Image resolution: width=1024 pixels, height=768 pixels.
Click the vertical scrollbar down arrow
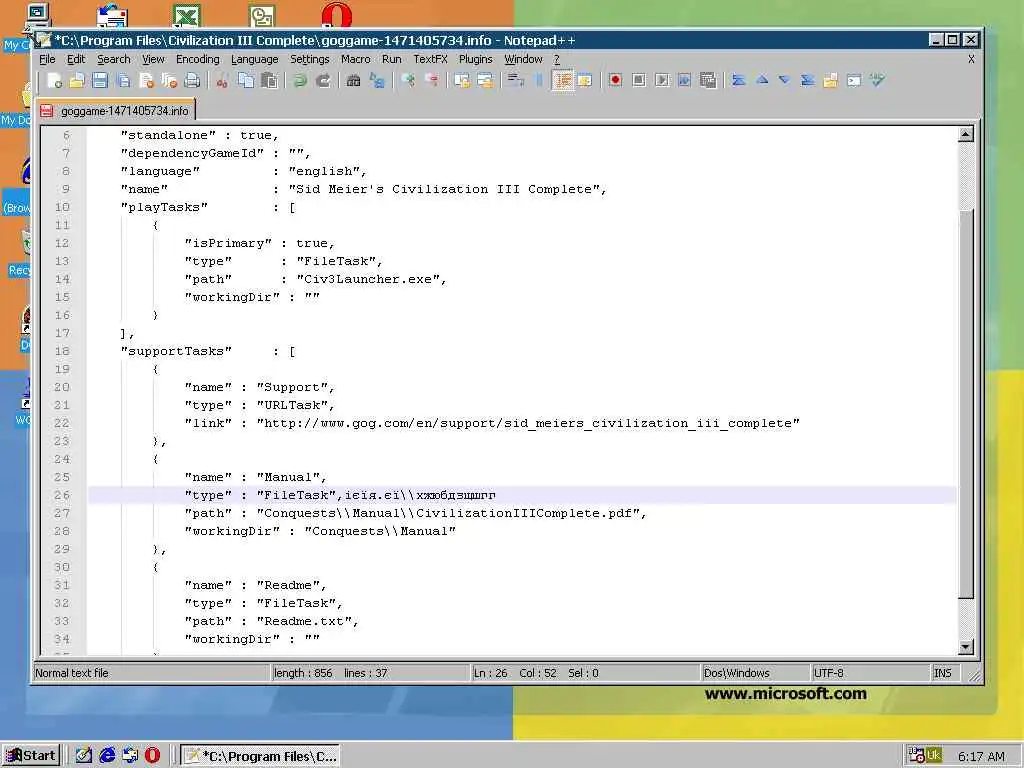click(966, 647)
